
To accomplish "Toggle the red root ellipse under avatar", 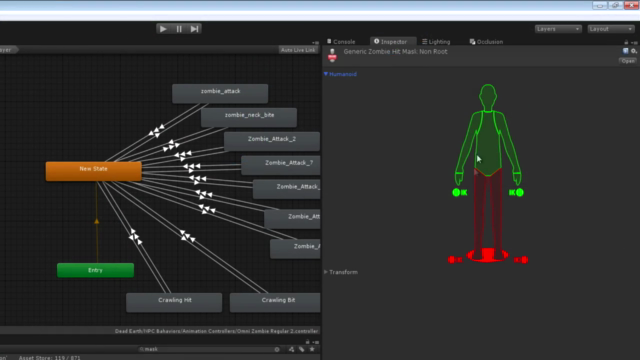I will click(488, 256).
